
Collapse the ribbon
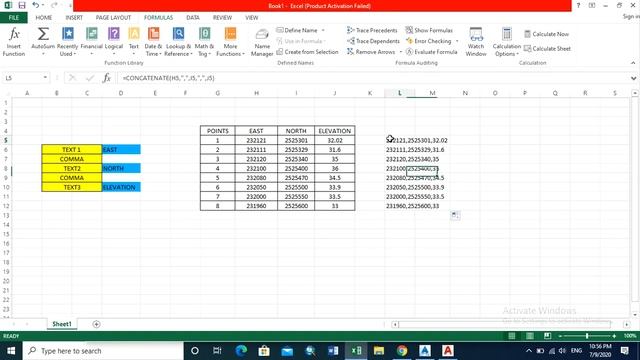tap(633, 63)
